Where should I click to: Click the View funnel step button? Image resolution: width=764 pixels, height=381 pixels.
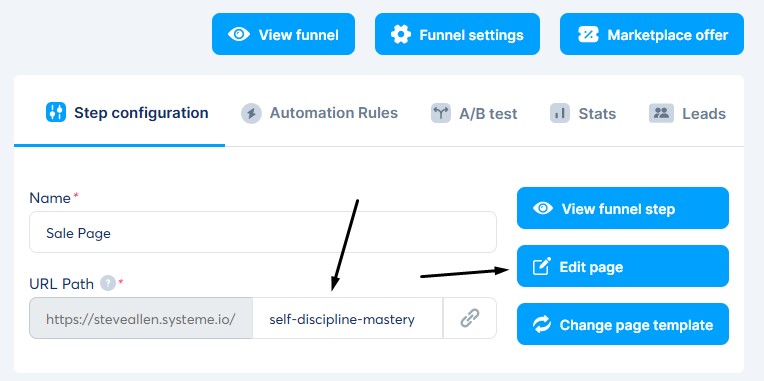click(623, 208)
